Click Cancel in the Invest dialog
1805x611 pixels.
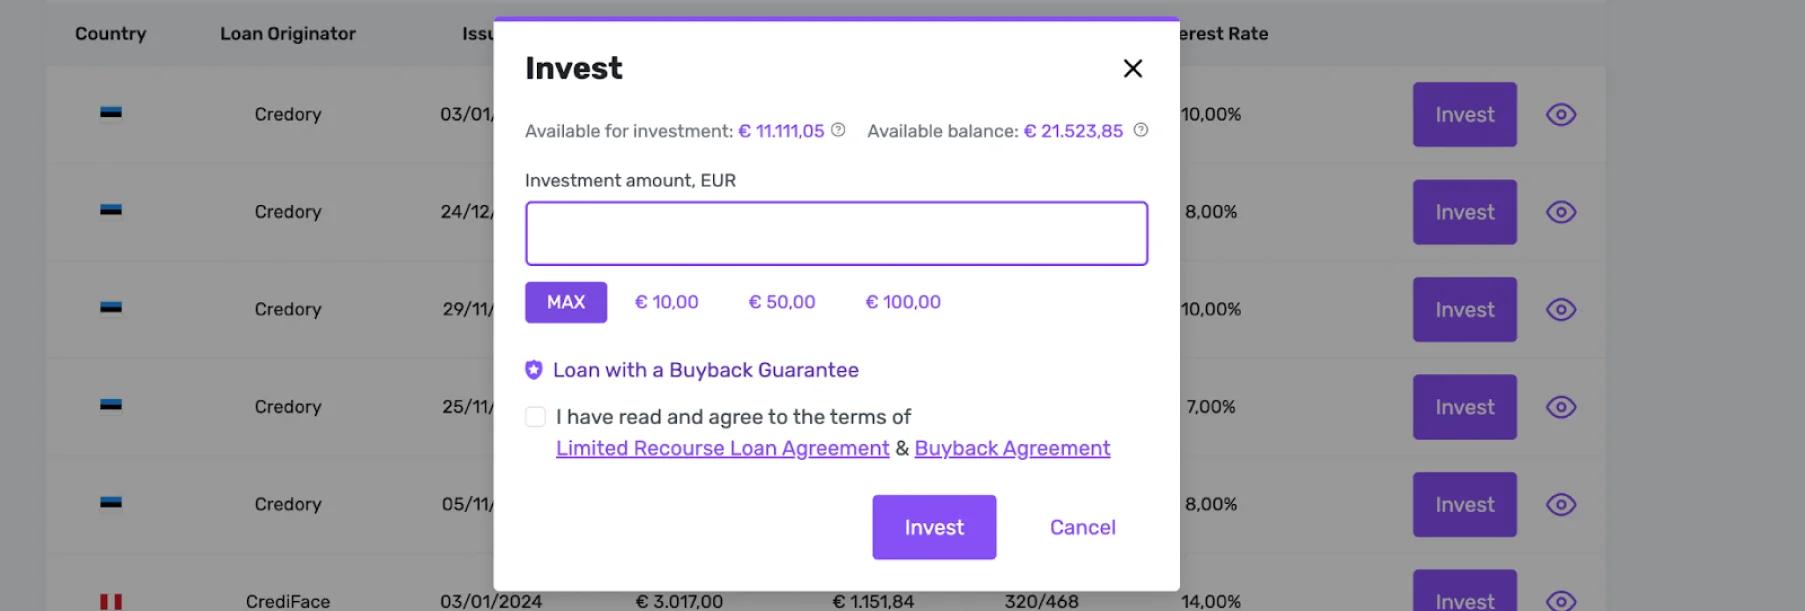tap(1082, 527)
